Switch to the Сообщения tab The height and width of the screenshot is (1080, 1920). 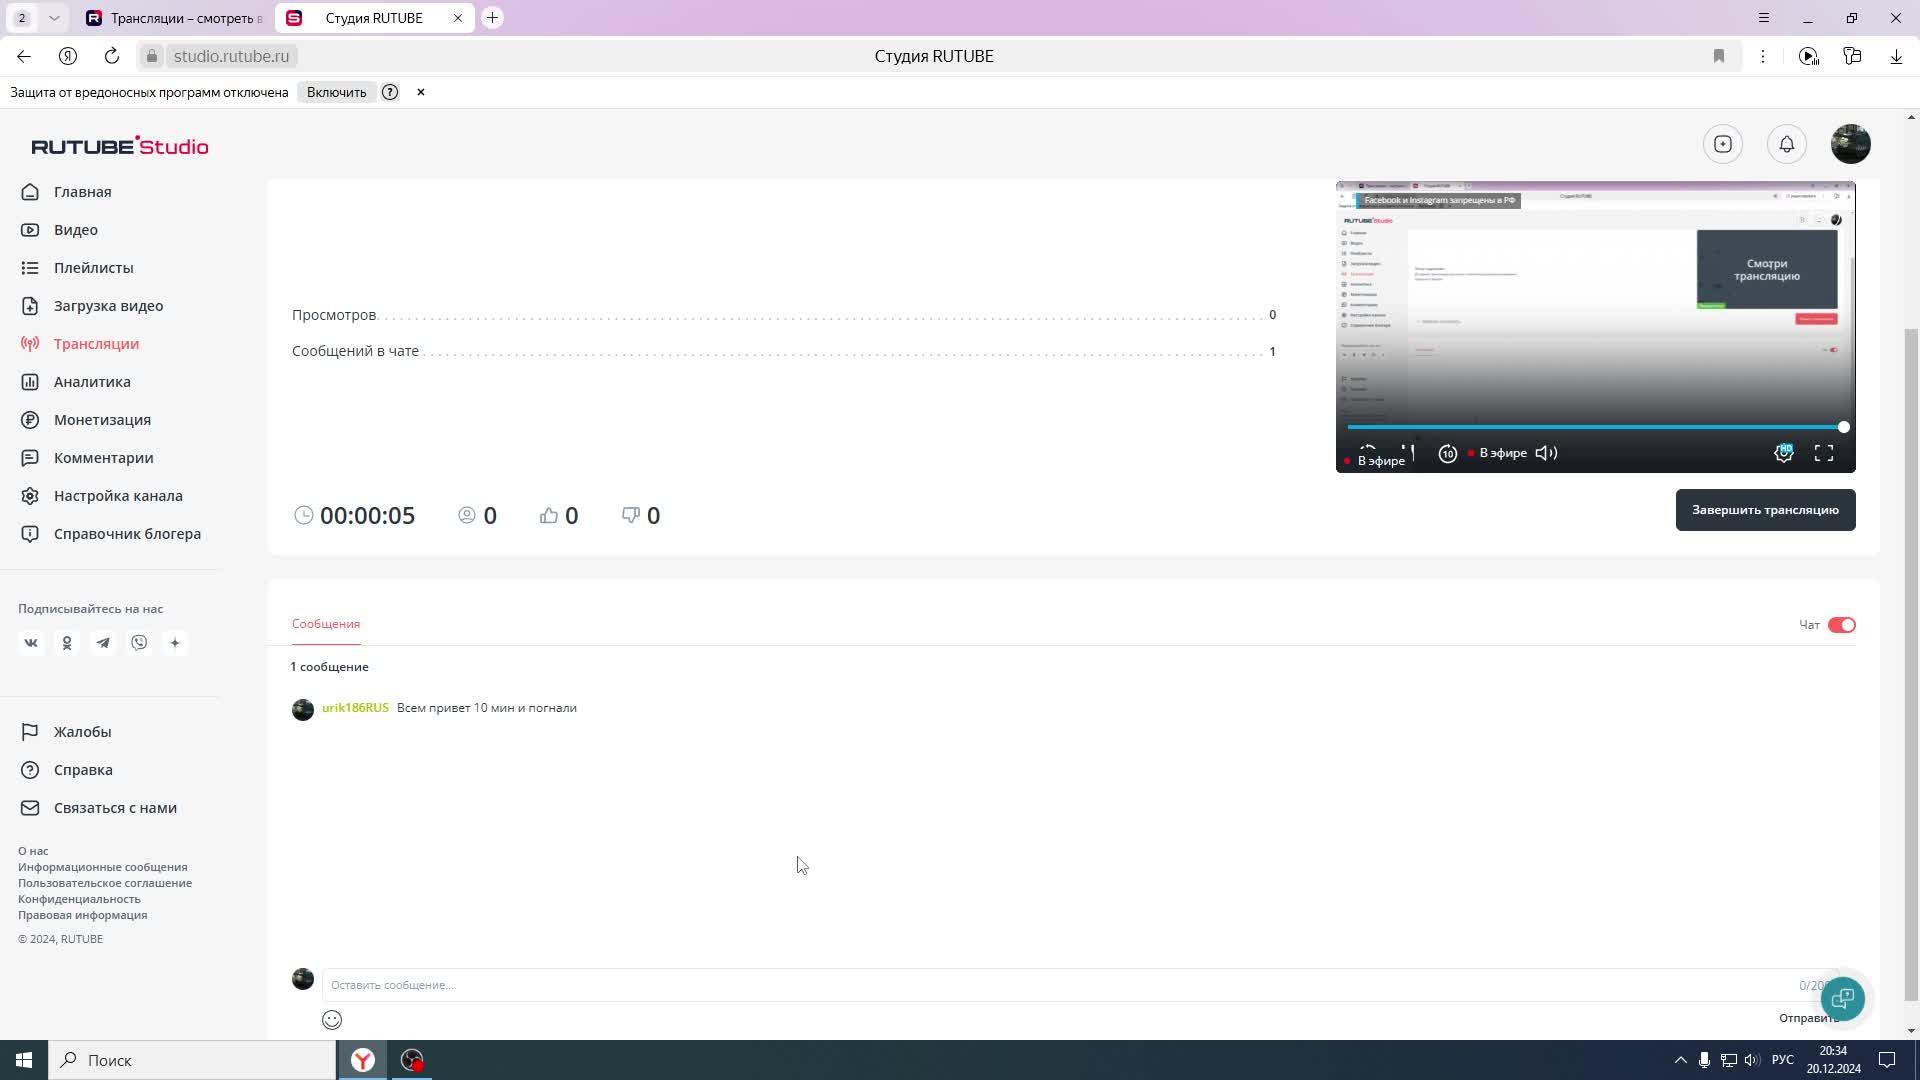coord(326,624)
